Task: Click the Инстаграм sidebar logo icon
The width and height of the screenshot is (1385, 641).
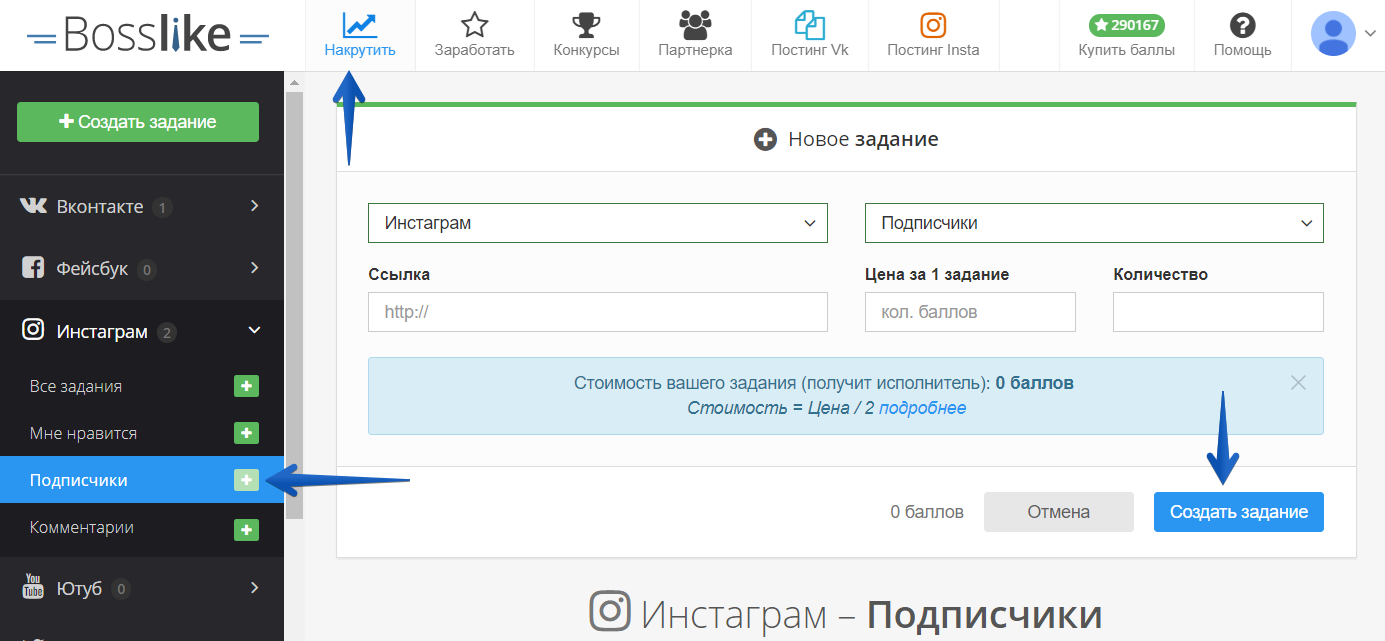Action: [33, 330]
